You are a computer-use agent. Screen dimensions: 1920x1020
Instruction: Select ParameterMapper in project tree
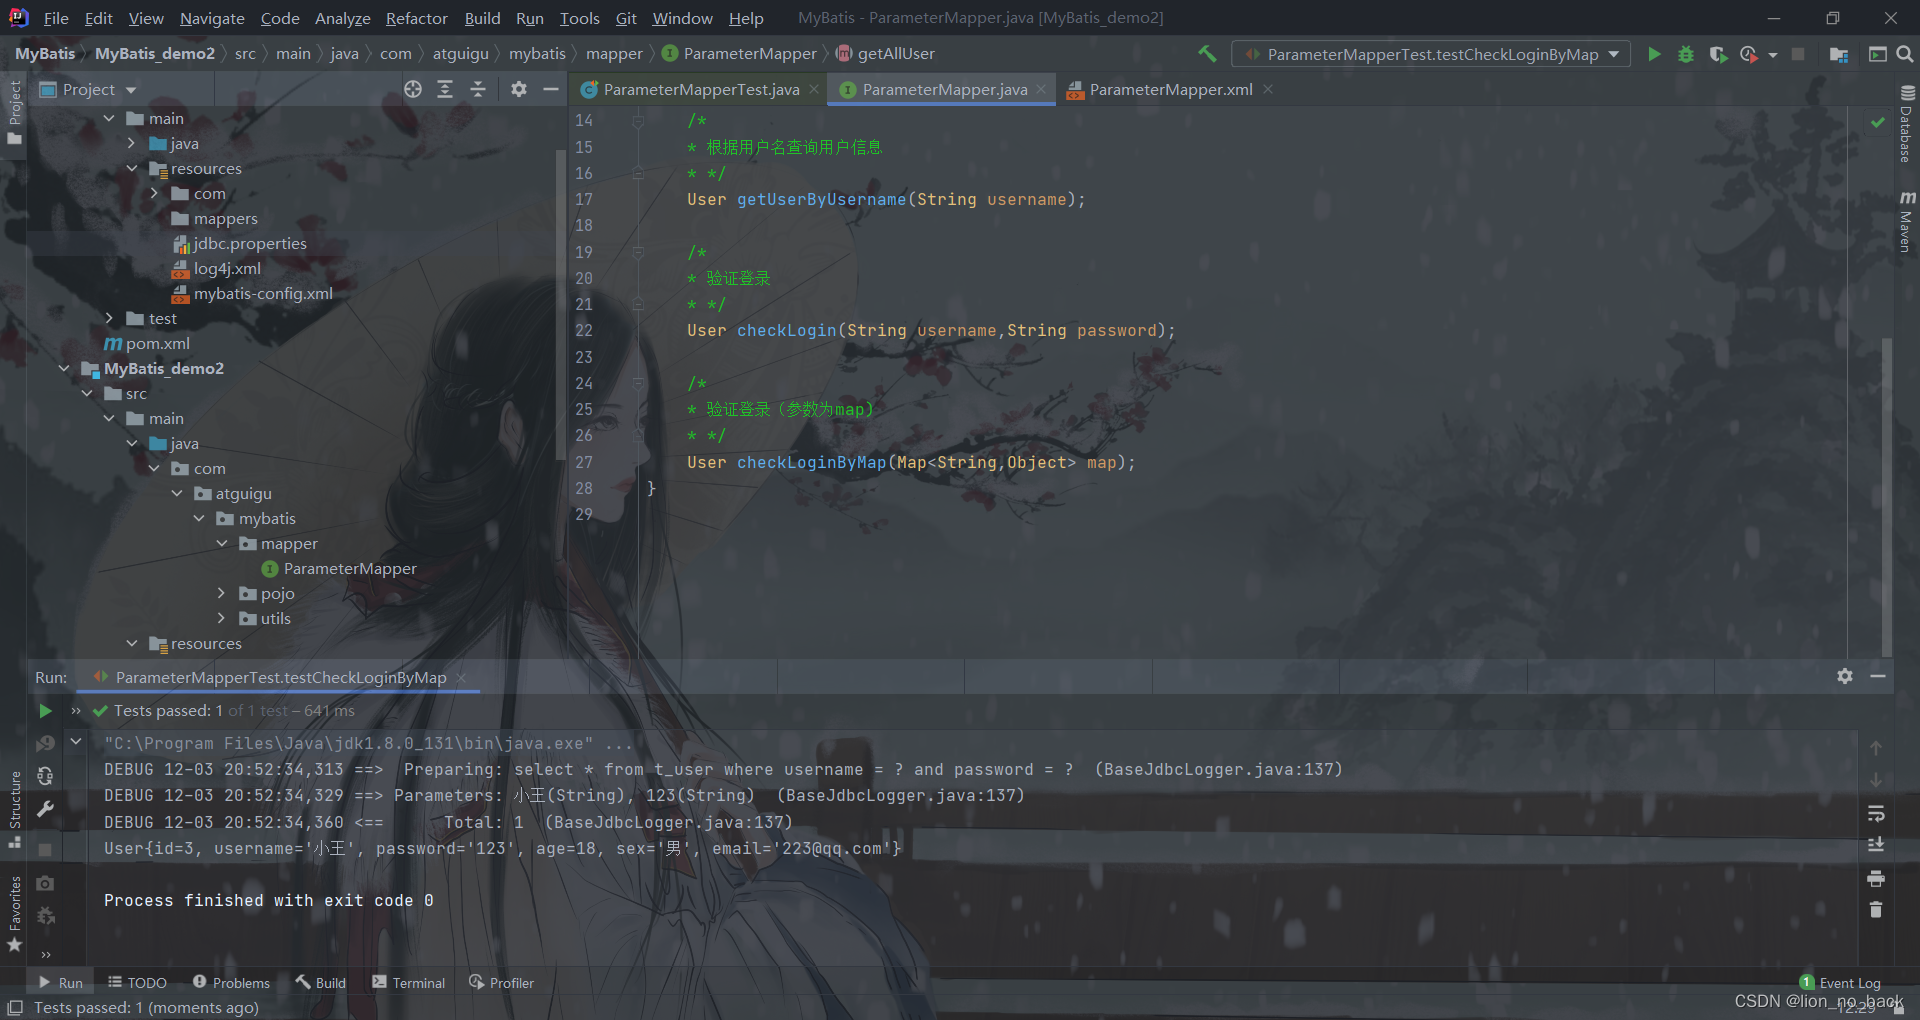click(350, 568)
